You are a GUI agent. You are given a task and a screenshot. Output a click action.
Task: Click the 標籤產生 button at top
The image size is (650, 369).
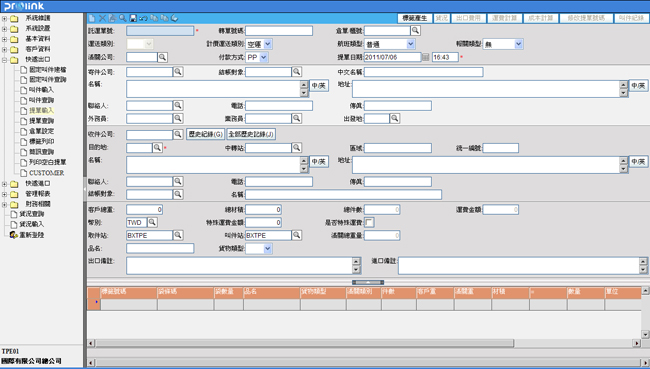[x=415, y=18]
